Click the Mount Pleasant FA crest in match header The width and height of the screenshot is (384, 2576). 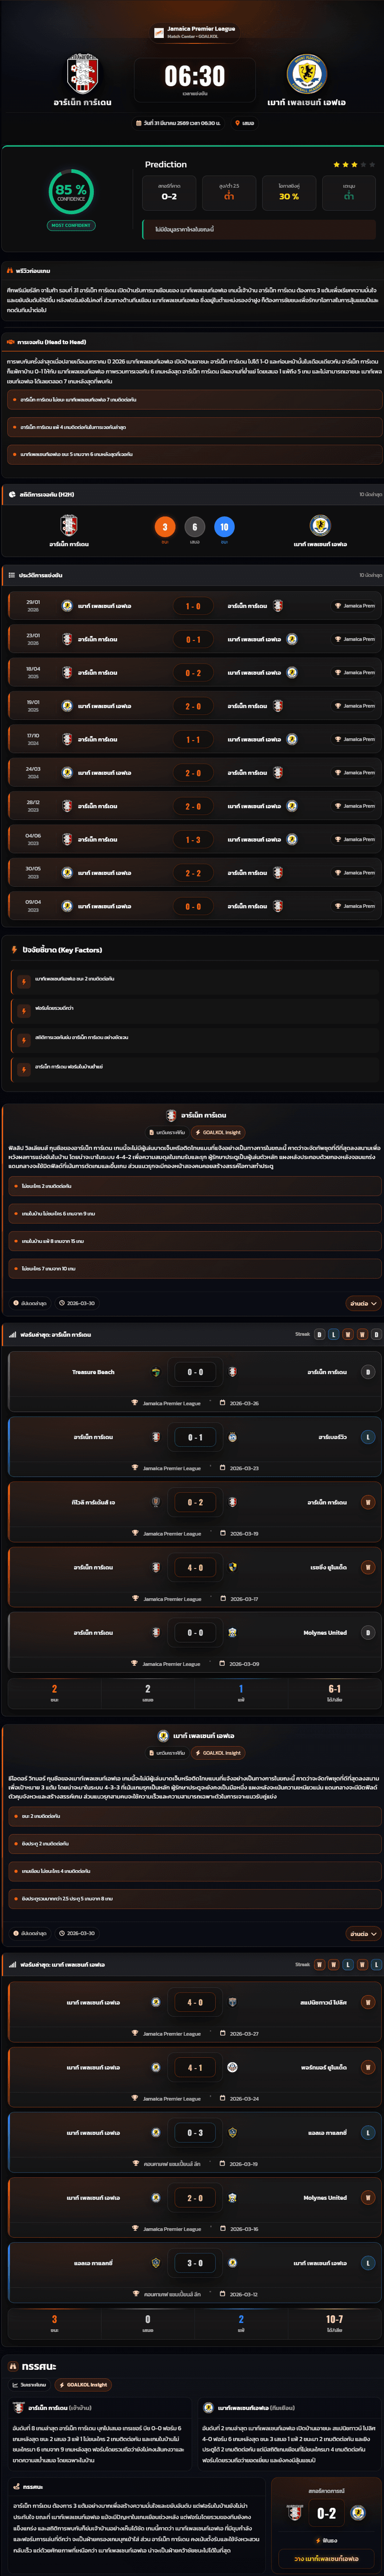306,74
